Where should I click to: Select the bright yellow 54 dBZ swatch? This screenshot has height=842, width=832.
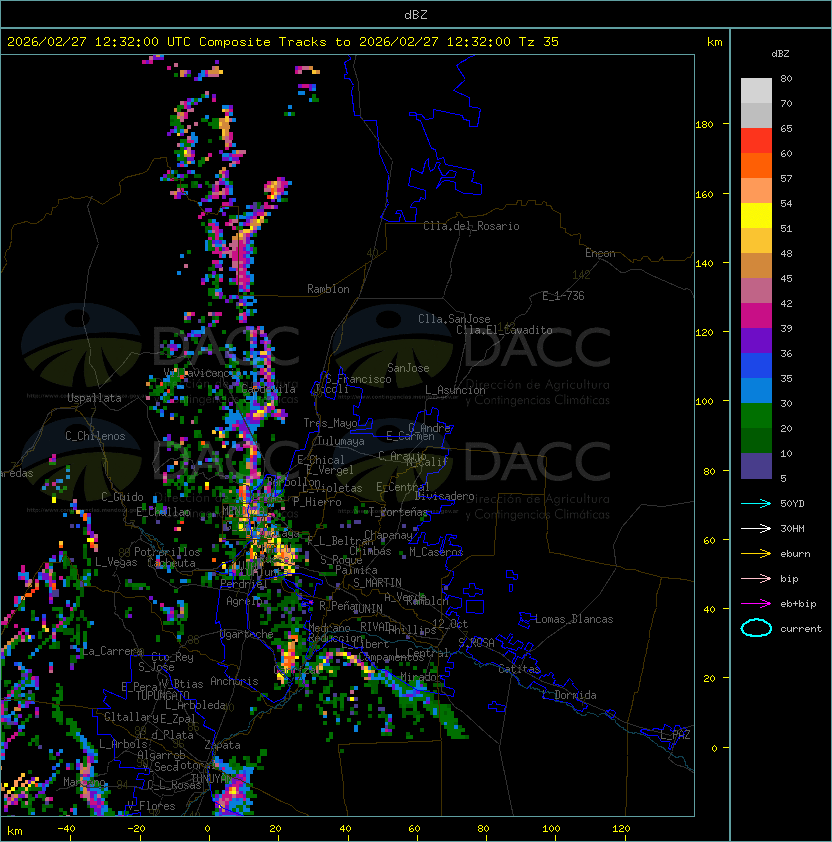756,216
